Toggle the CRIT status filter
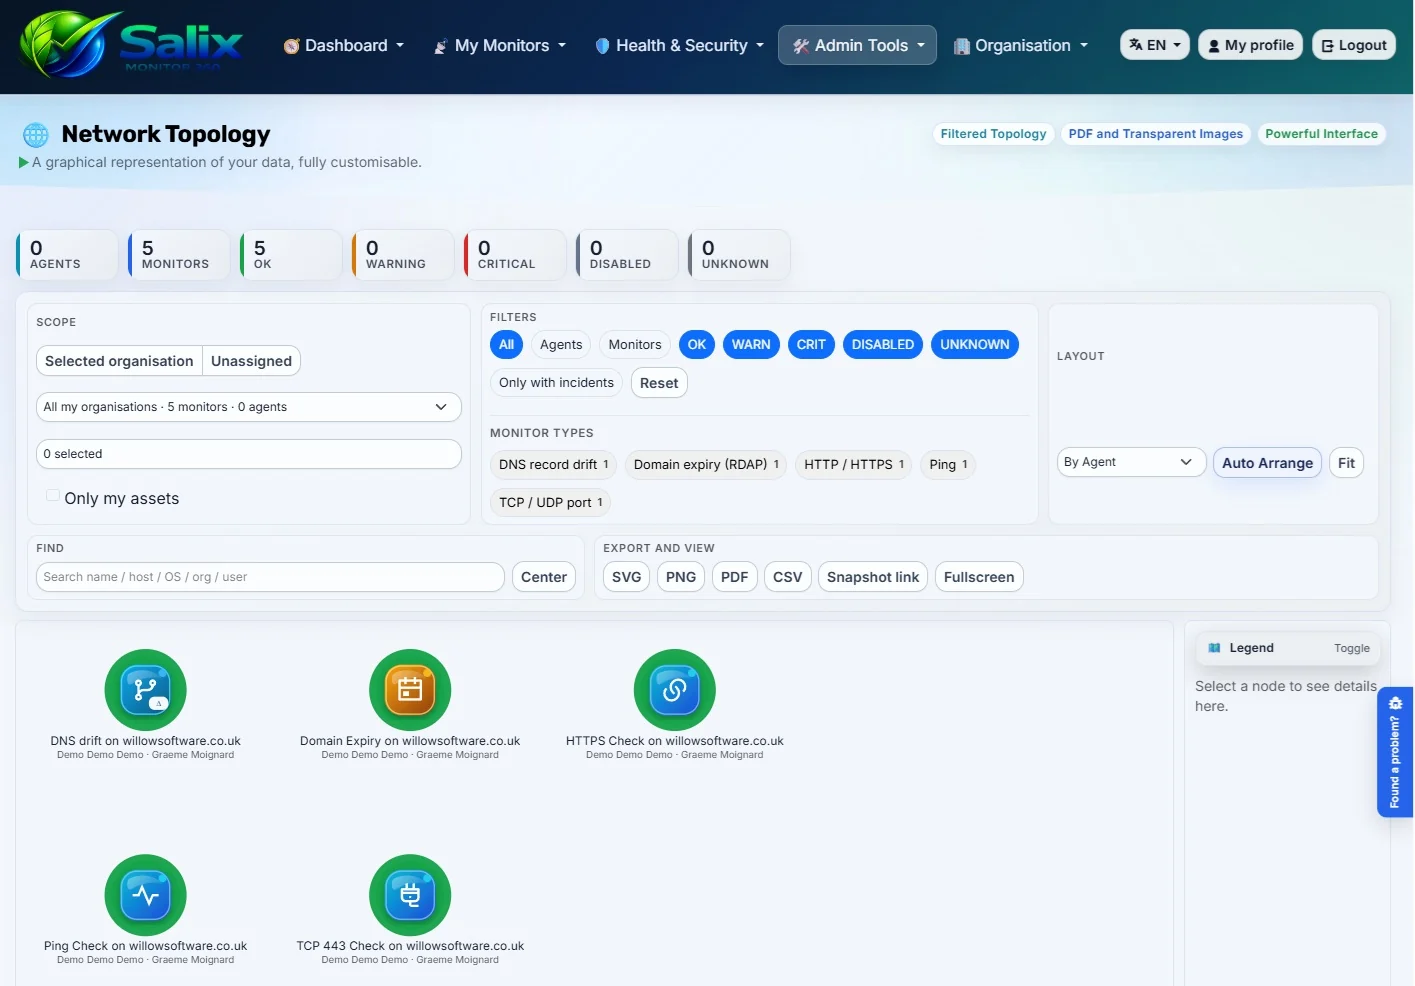 point(811,344)
